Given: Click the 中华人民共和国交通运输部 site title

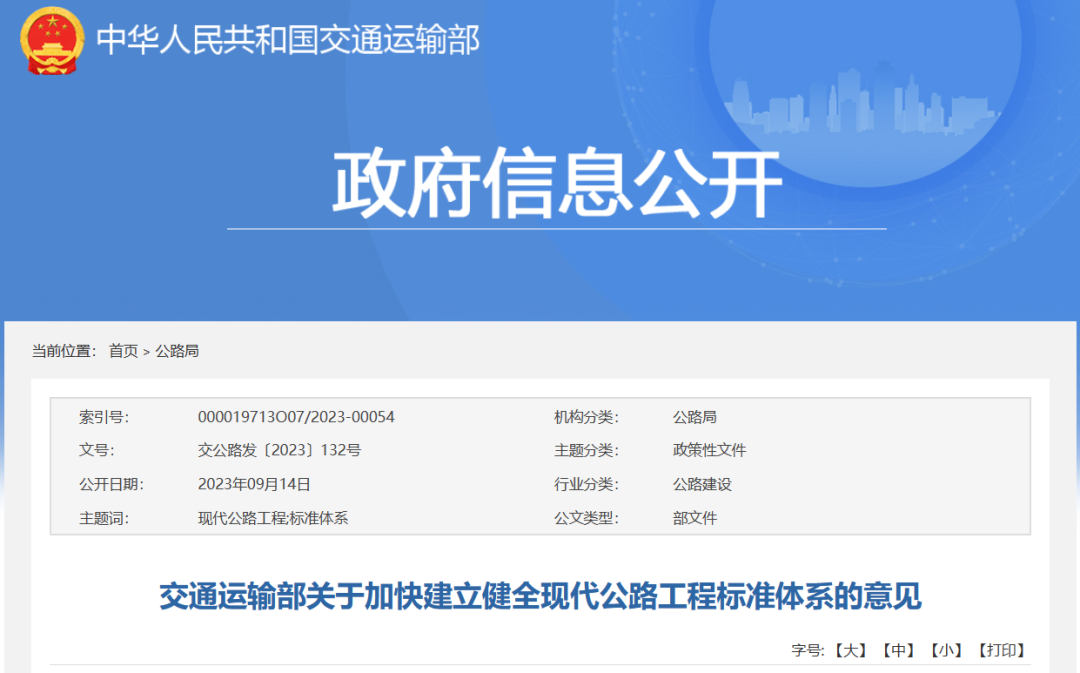Looking at the screenshot, I should pyautogui.click(x=288, y=40).
